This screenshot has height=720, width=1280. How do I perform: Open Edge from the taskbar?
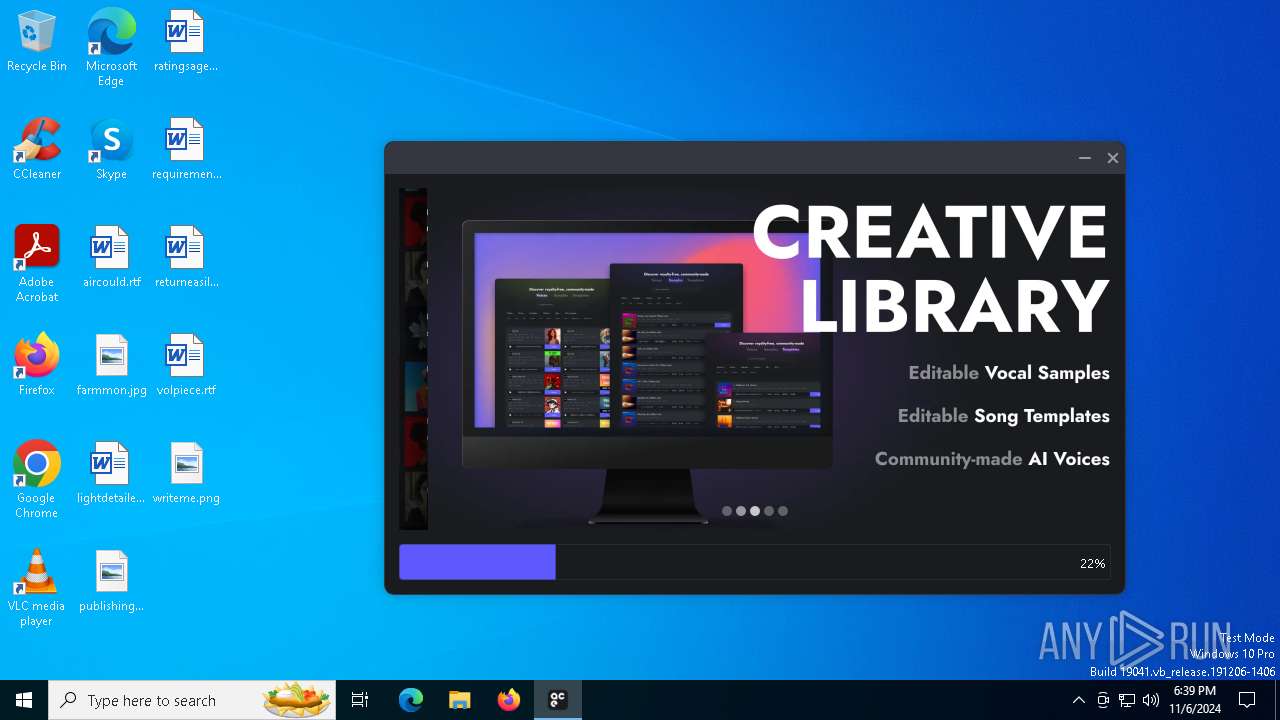tap(411, 700)
